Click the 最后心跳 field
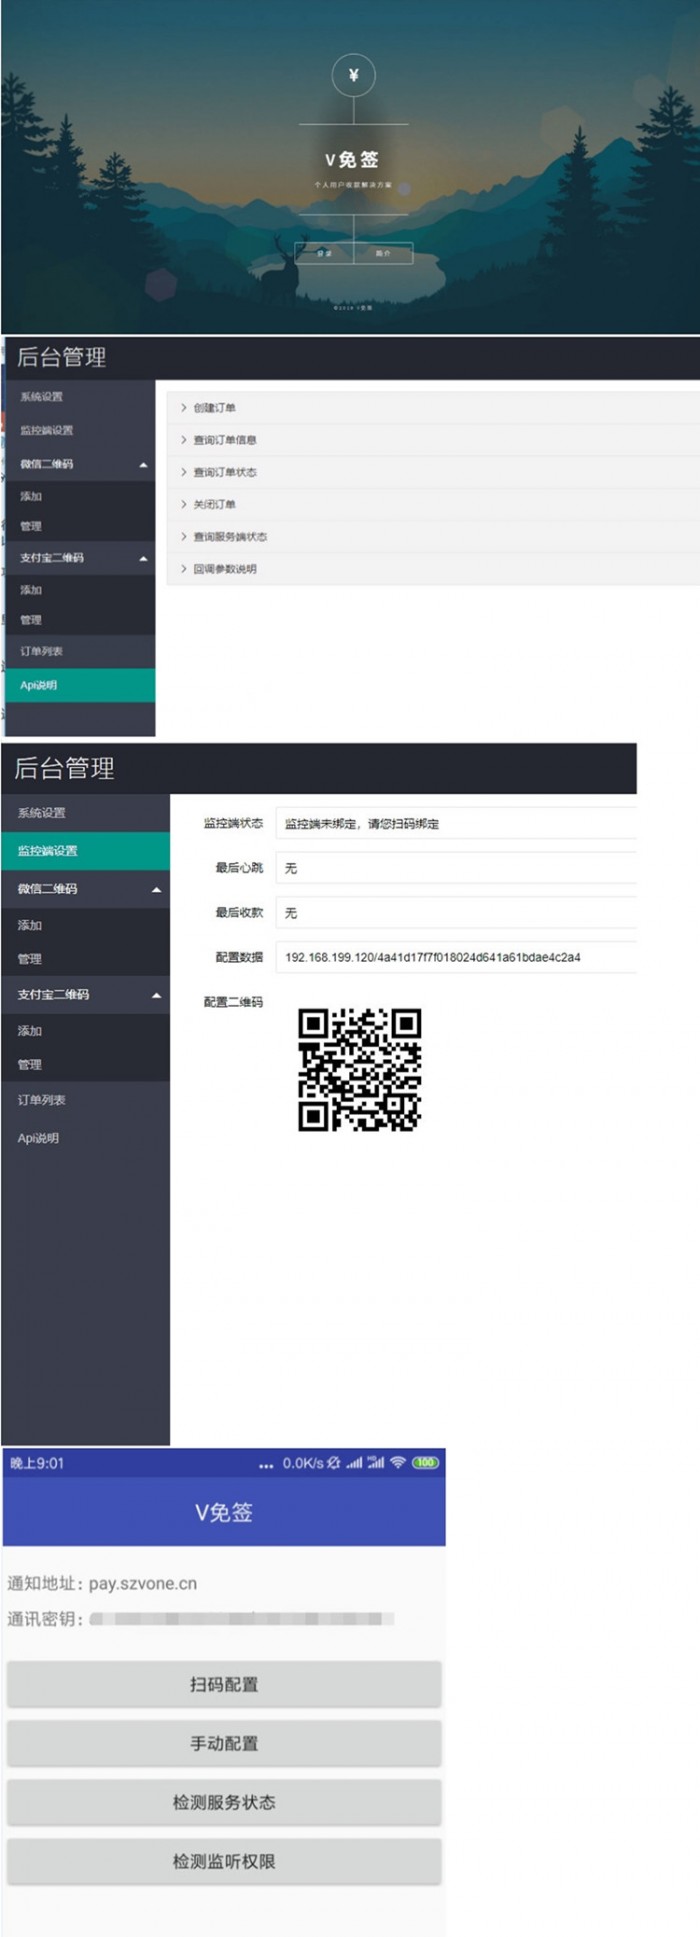Viewport: 700px width, 1937px height. coord(456,868)
